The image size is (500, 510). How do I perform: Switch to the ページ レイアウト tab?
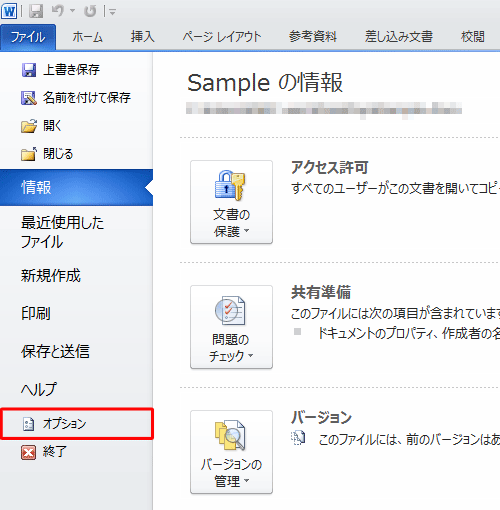[x=222, y=37]
